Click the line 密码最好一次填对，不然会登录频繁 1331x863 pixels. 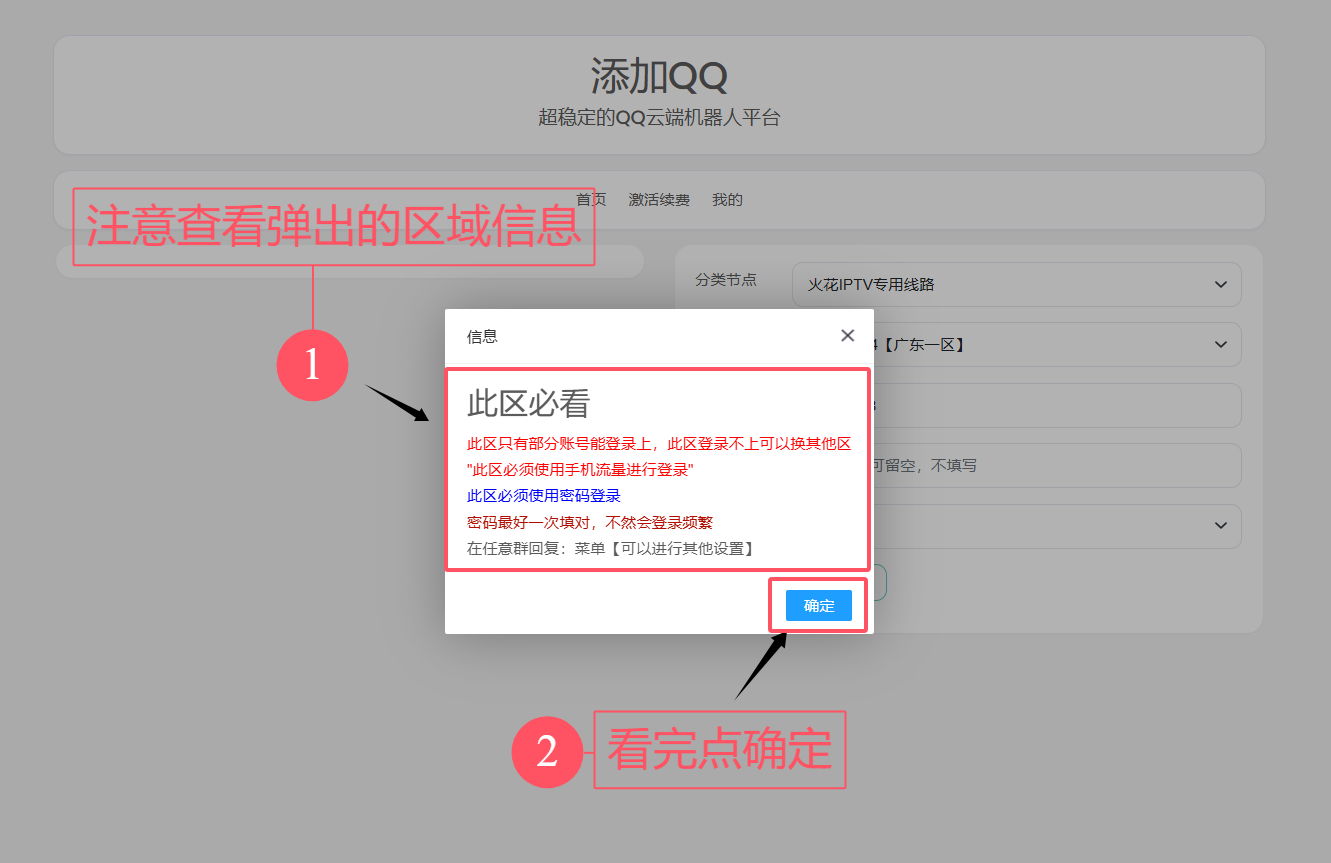590,522
